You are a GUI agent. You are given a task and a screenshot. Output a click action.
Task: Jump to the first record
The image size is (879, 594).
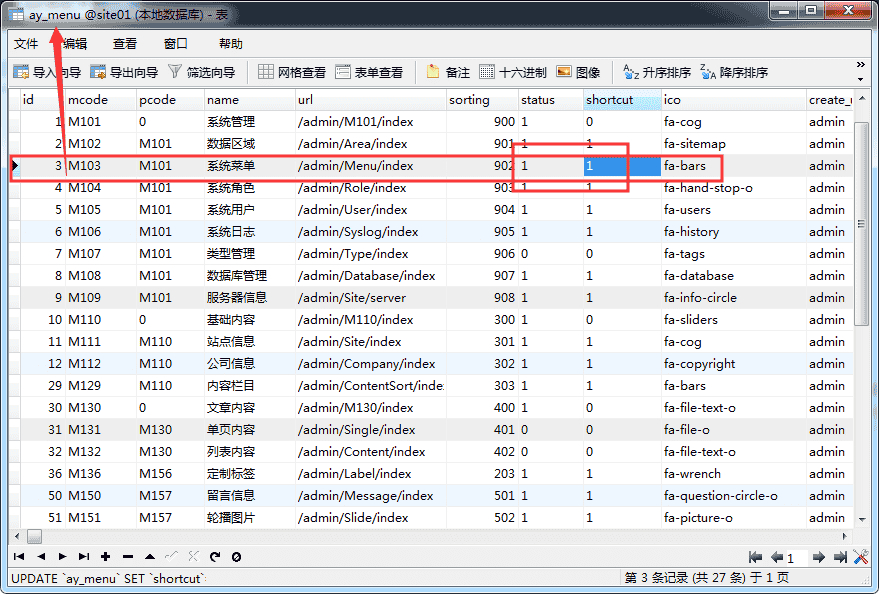pyautogui.click(x=18, y=557)
